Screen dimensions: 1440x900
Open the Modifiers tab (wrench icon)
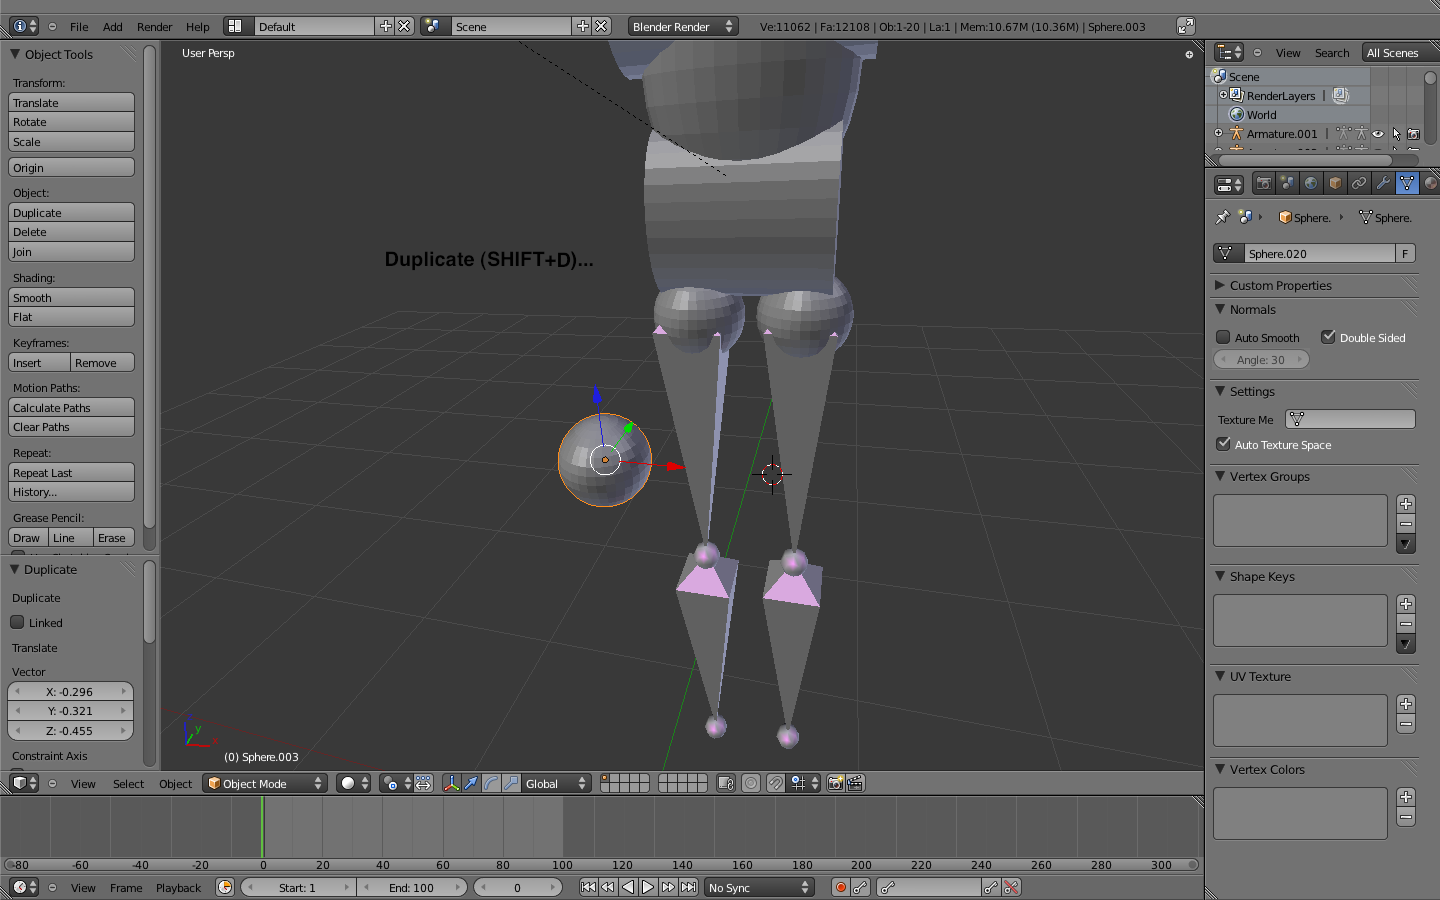coord(1384,184)
